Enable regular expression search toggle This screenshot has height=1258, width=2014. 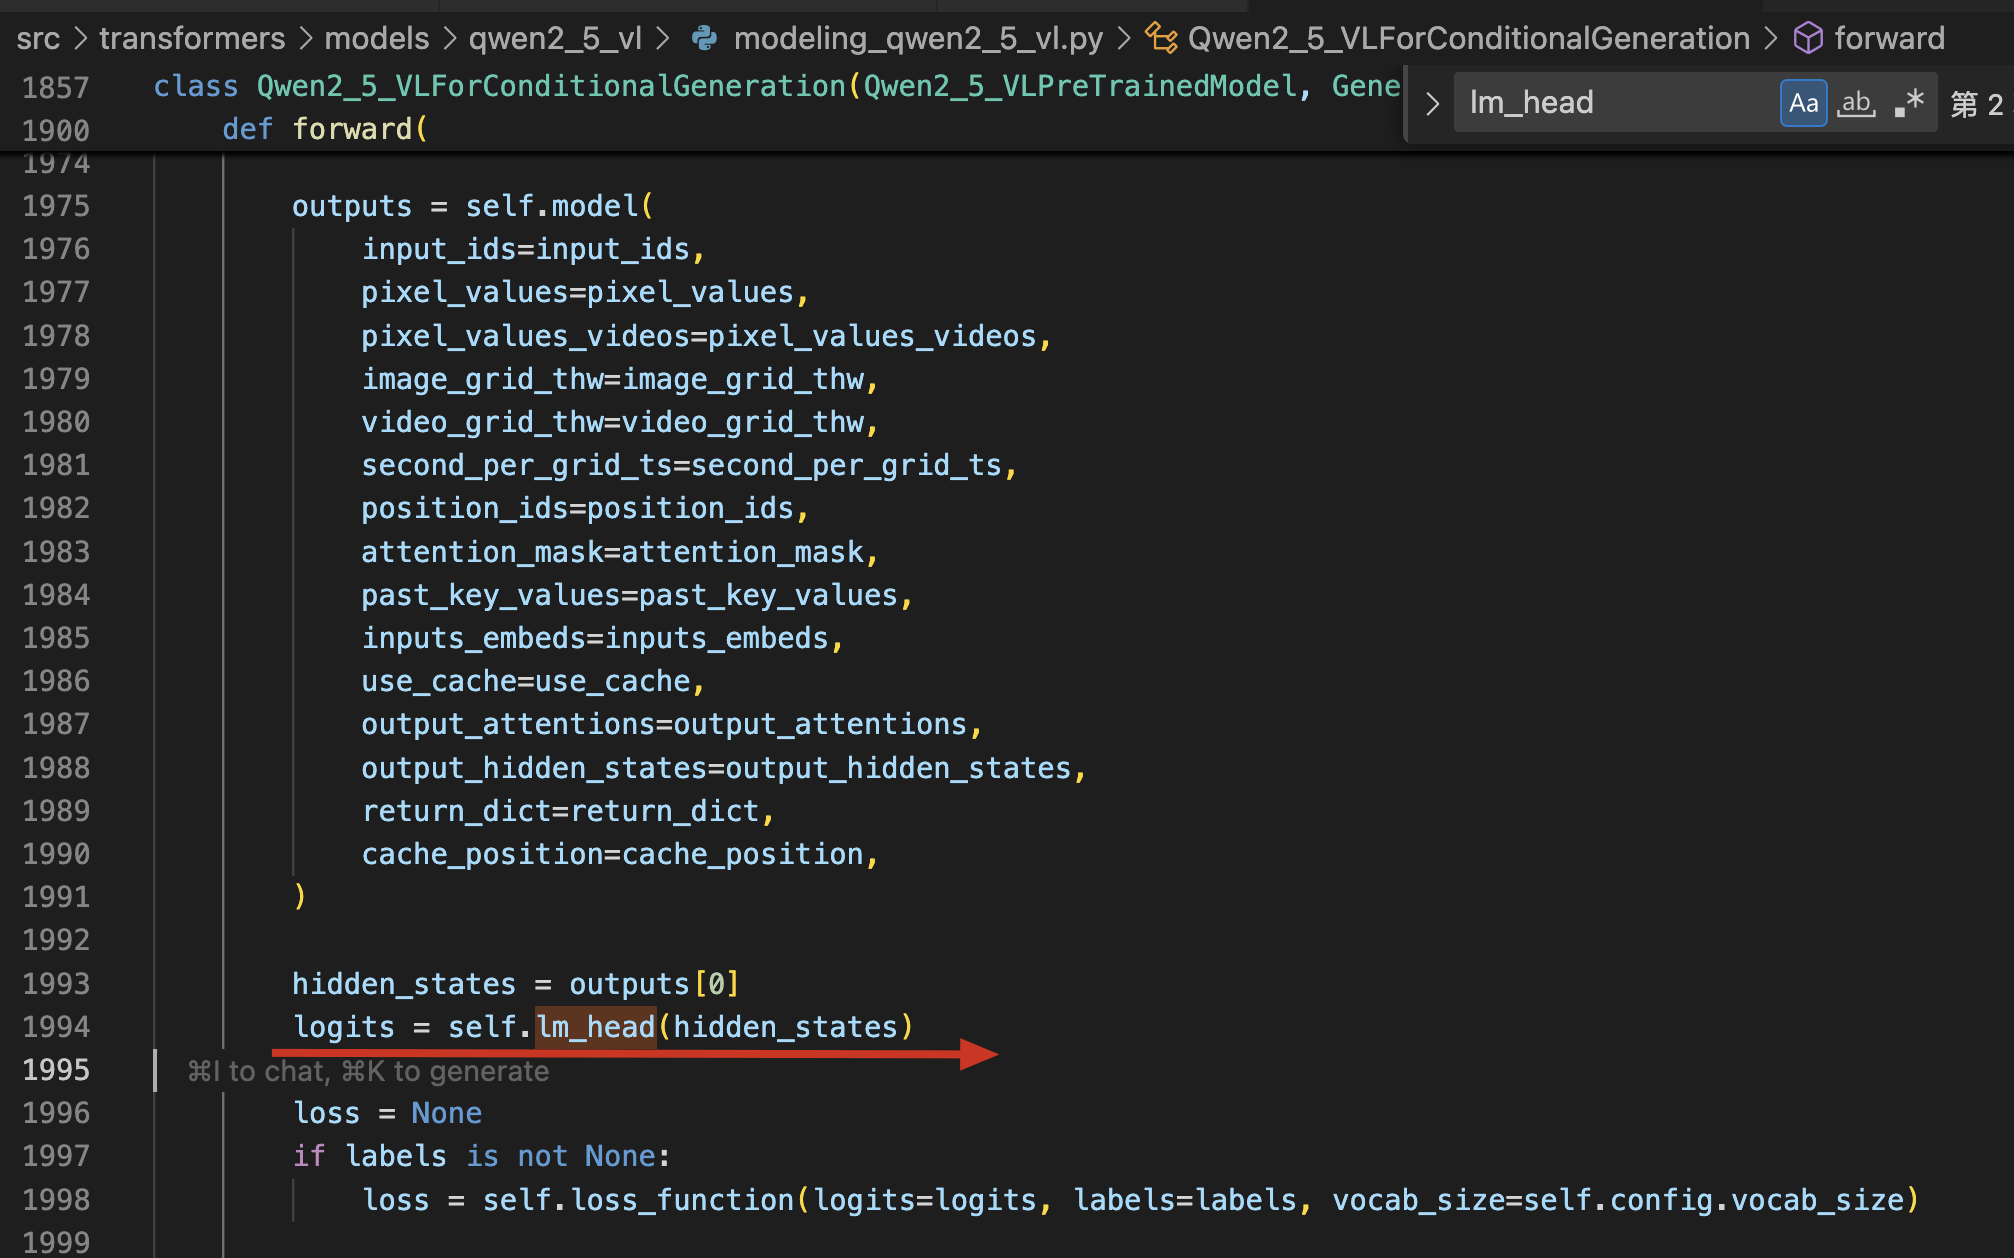click(x=1909, y=103)
